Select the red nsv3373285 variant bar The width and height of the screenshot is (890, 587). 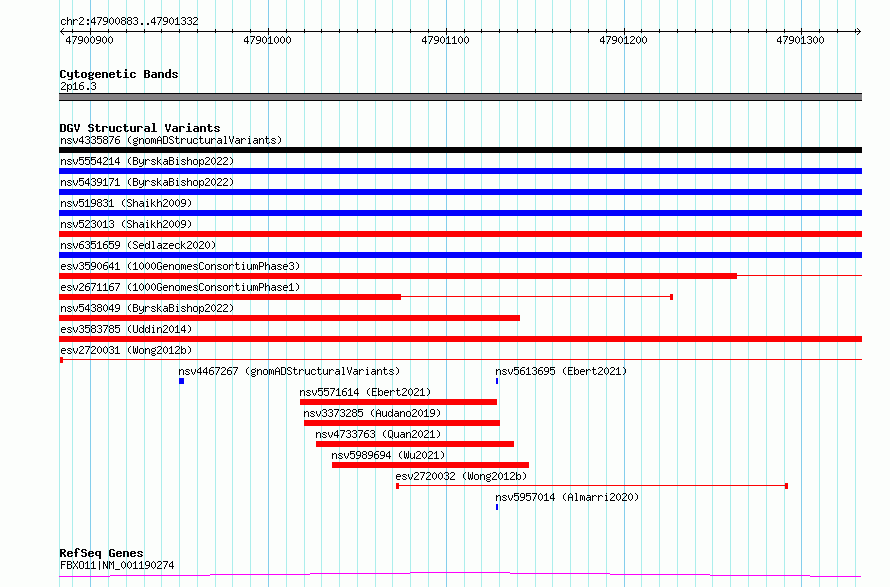[x=402, y=423]
